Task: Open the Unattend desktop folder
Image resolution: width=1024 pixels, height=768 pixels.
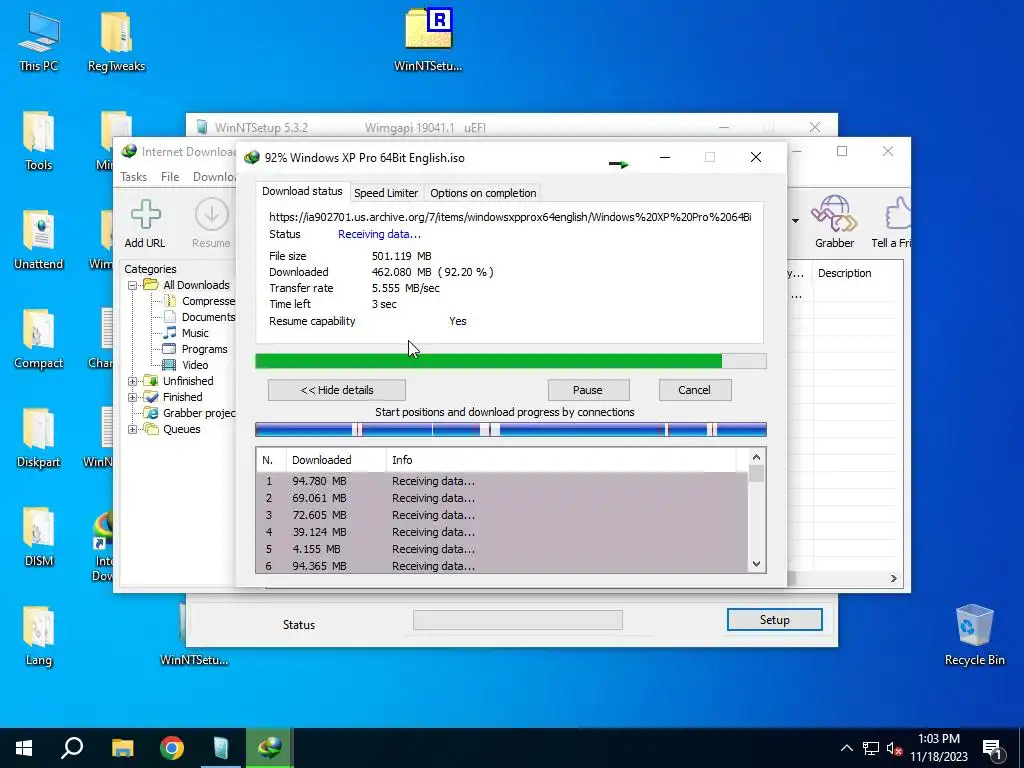Action: (39, 240)
